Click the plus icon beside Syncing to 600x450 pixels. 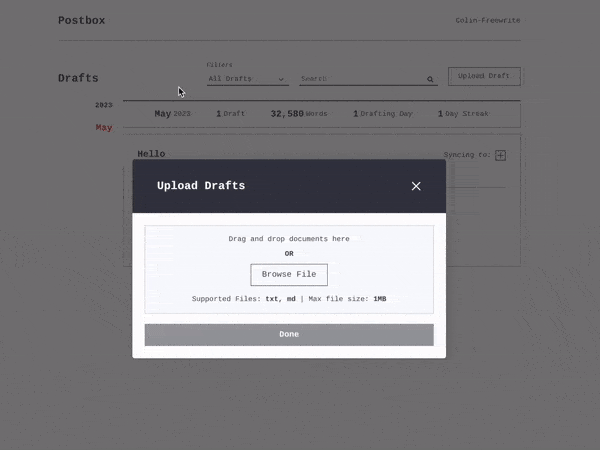point(501,155)
